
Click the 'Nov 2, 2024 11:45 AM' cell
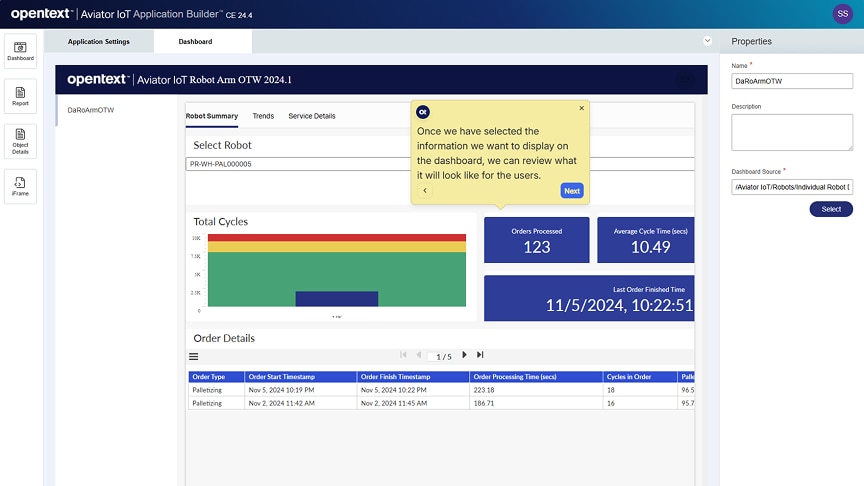coord(413,403)
